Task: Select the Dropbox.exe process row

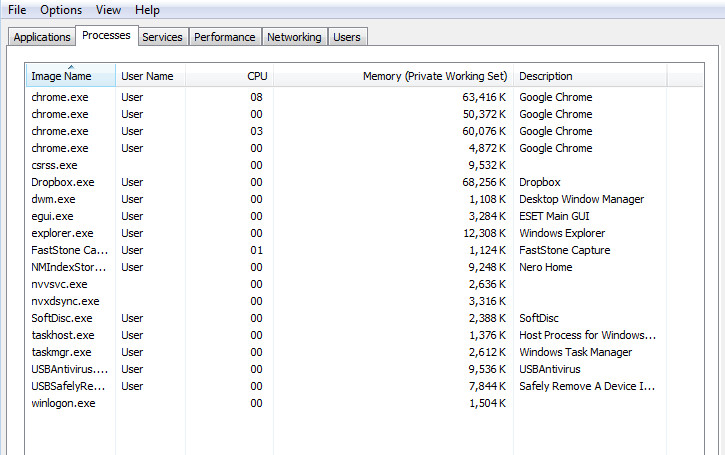Action: (62, 182)
